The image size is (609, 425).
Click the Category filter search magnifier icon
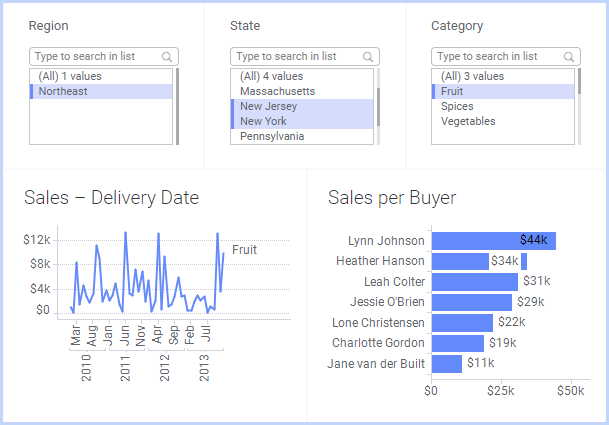click(x=570, y=57)
